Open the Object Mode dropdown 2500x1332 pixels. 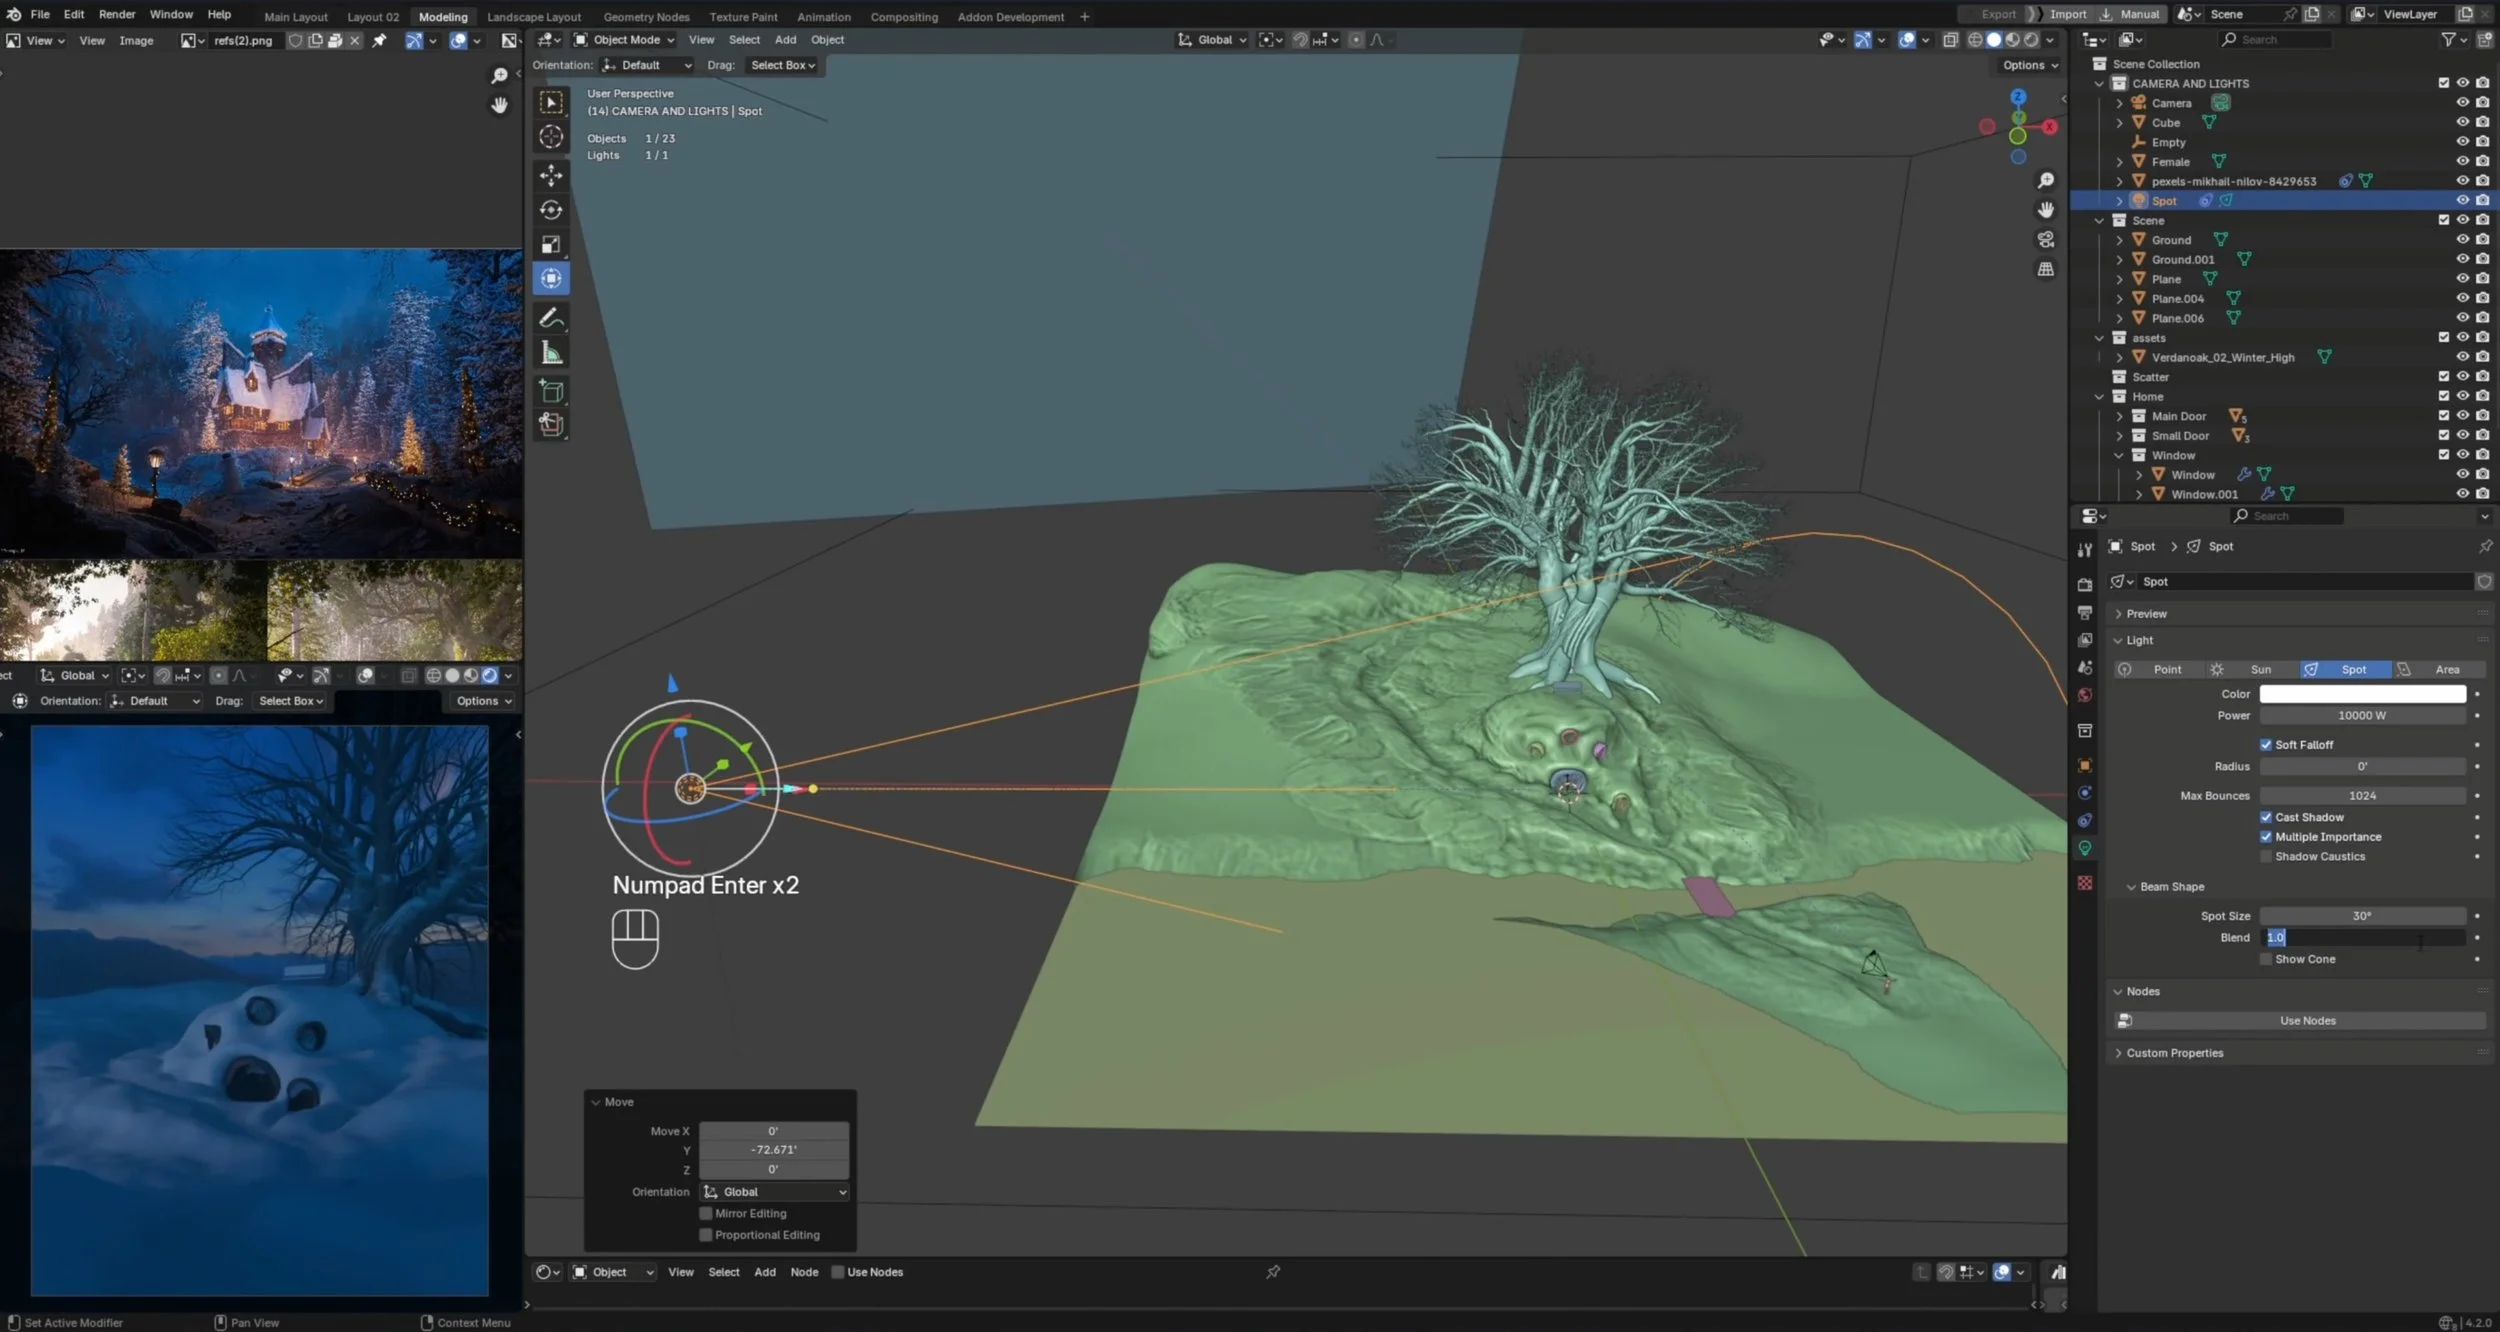pyautogui.click(x=622, y=39)
